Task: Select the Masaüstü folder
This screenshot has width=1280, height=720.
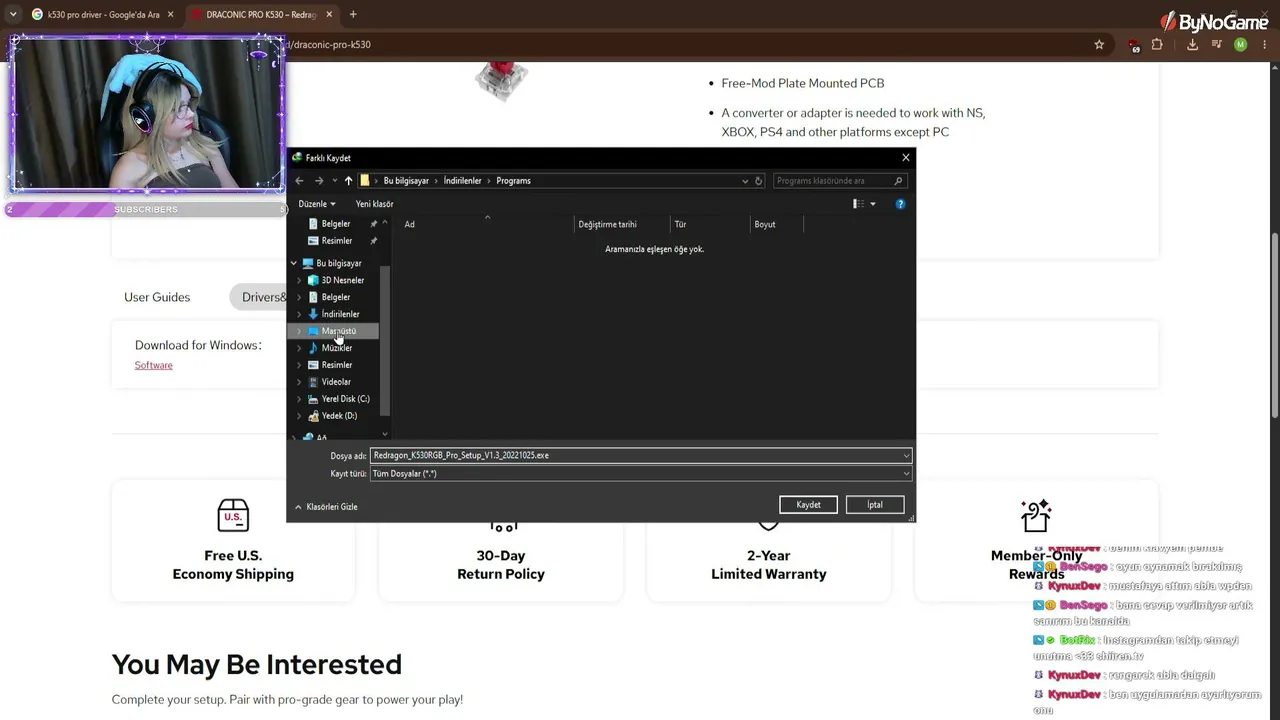Action: click(x=339, y=331)
